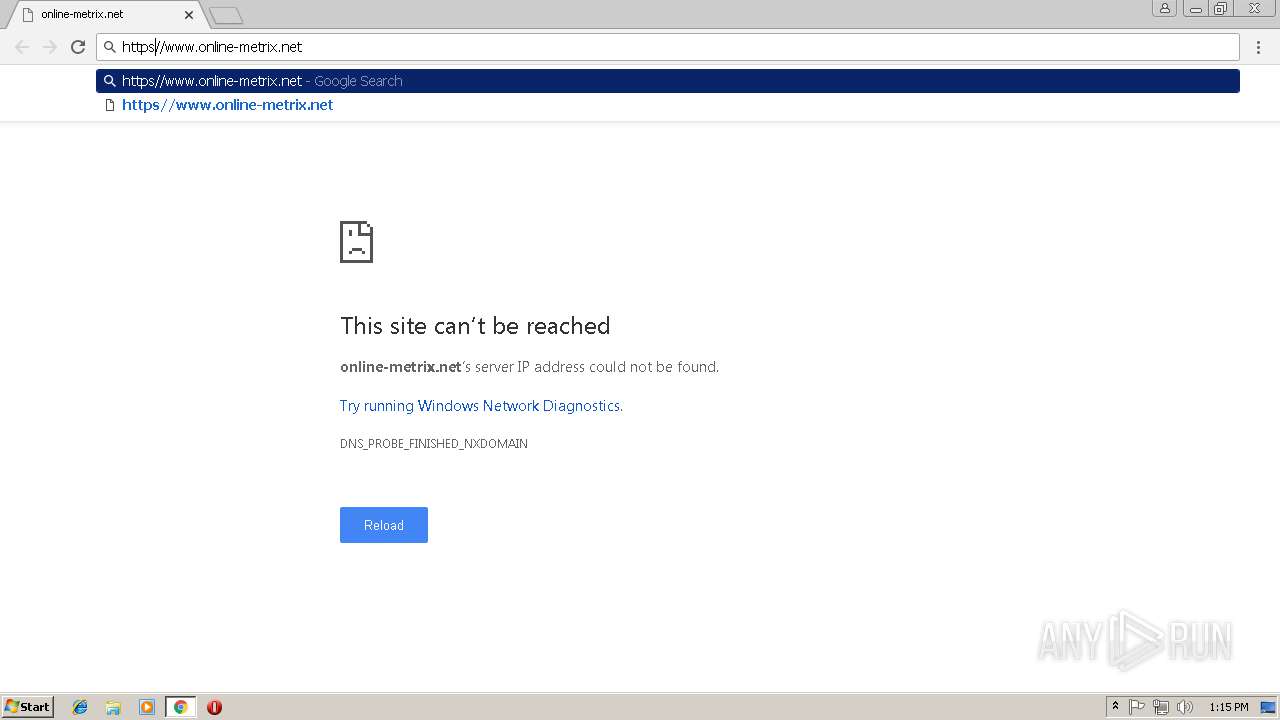Close the online-metrix.net tab
1280x720 pixels.
(189, 15)
